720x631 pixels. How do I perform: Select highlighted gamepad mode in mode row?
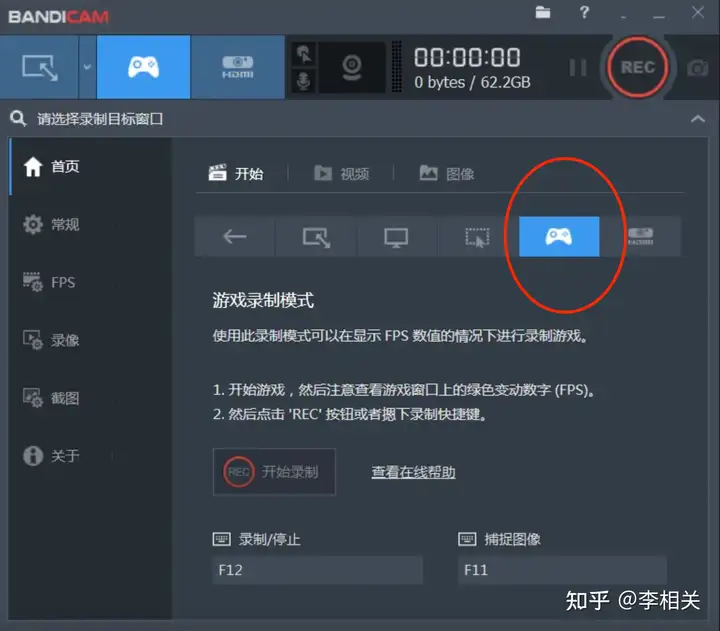(559, 237)
